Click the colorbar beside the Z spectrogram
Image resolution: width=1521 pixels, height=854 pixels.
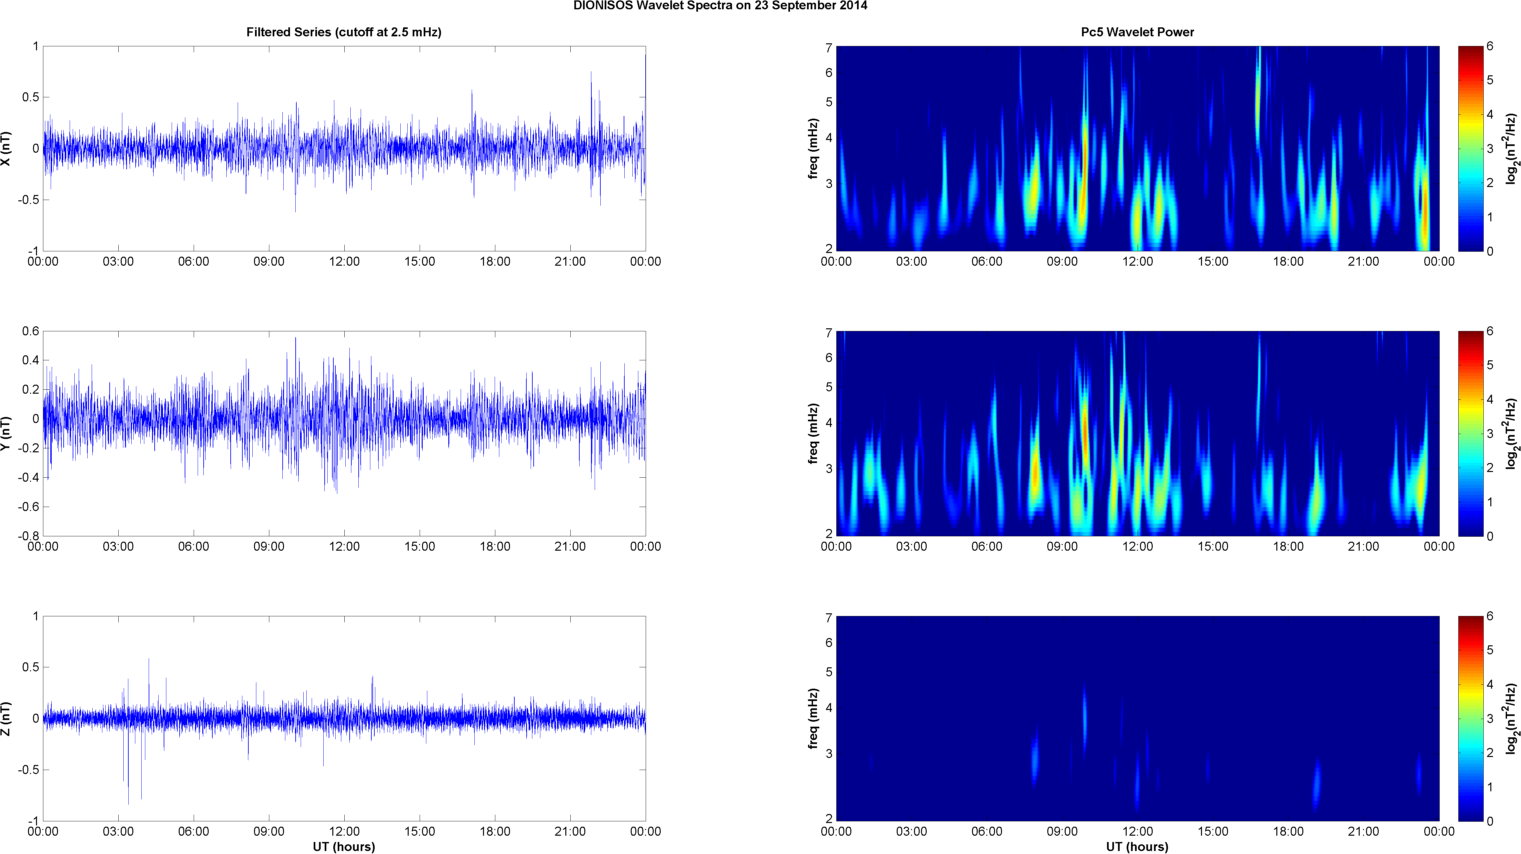point(1470,719)
